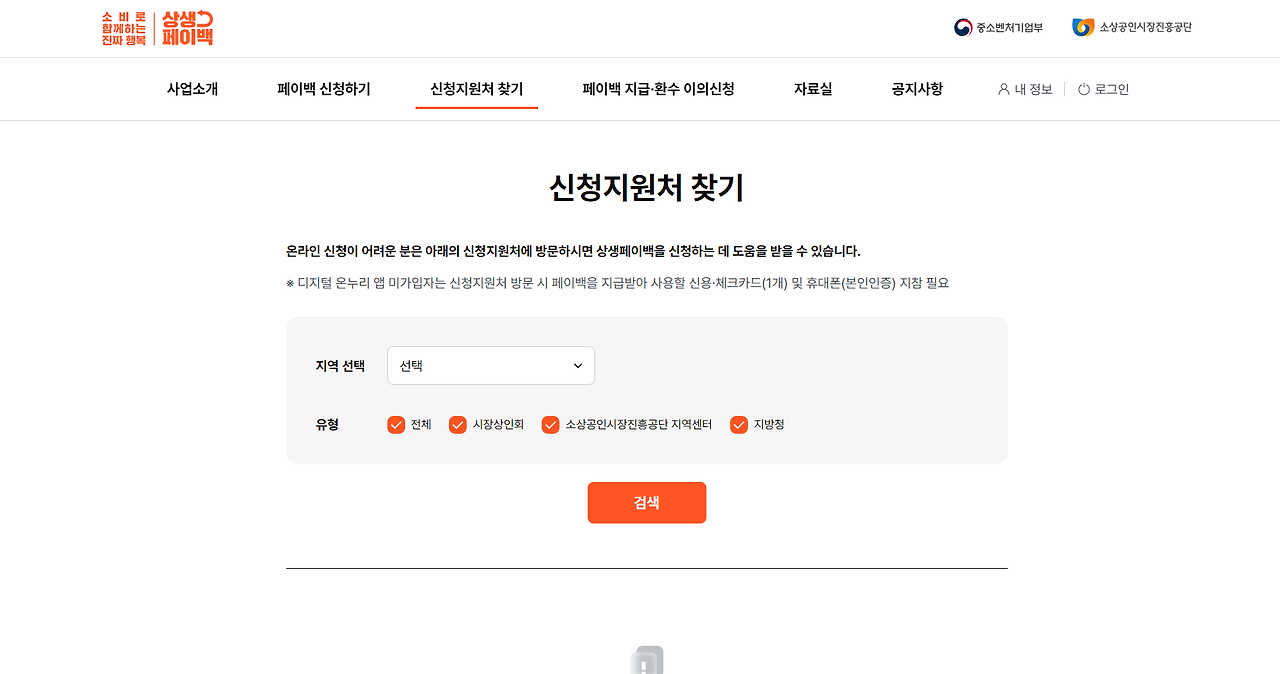Click the 지역 선택 label
The image size is (1280, 674).
point(340,366)
